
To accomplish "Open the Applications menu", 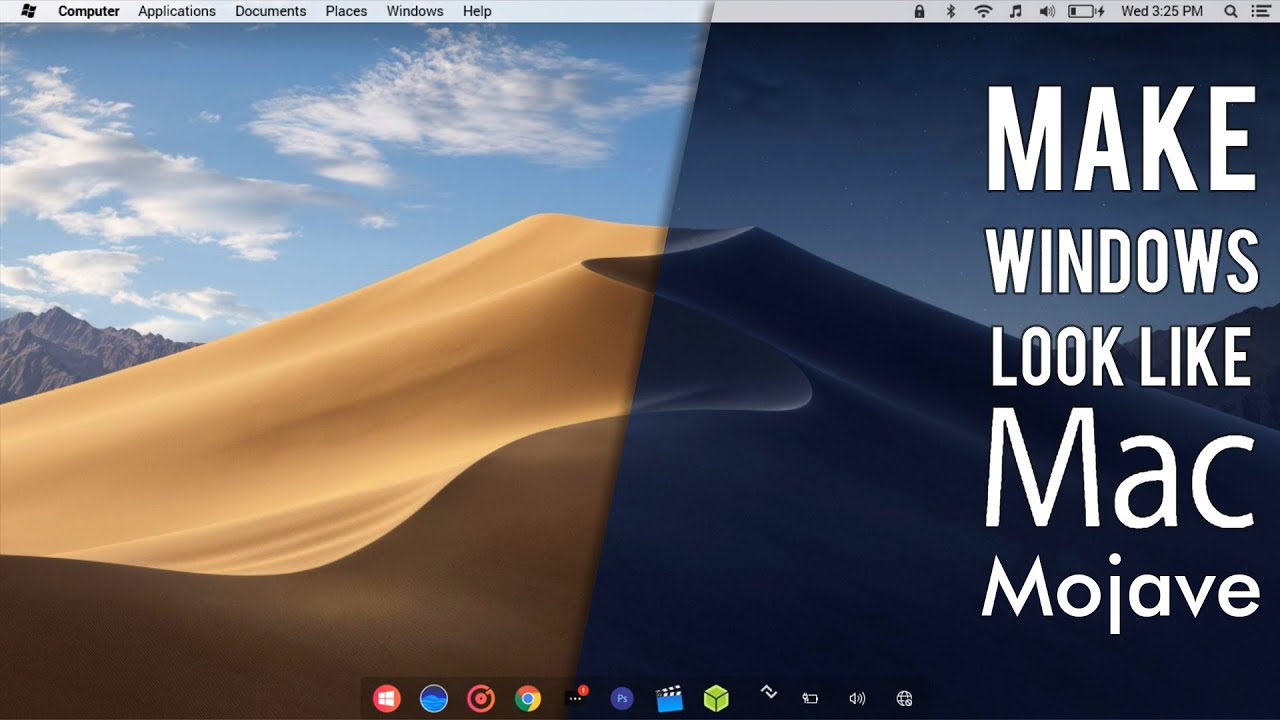I will point(177,11).
